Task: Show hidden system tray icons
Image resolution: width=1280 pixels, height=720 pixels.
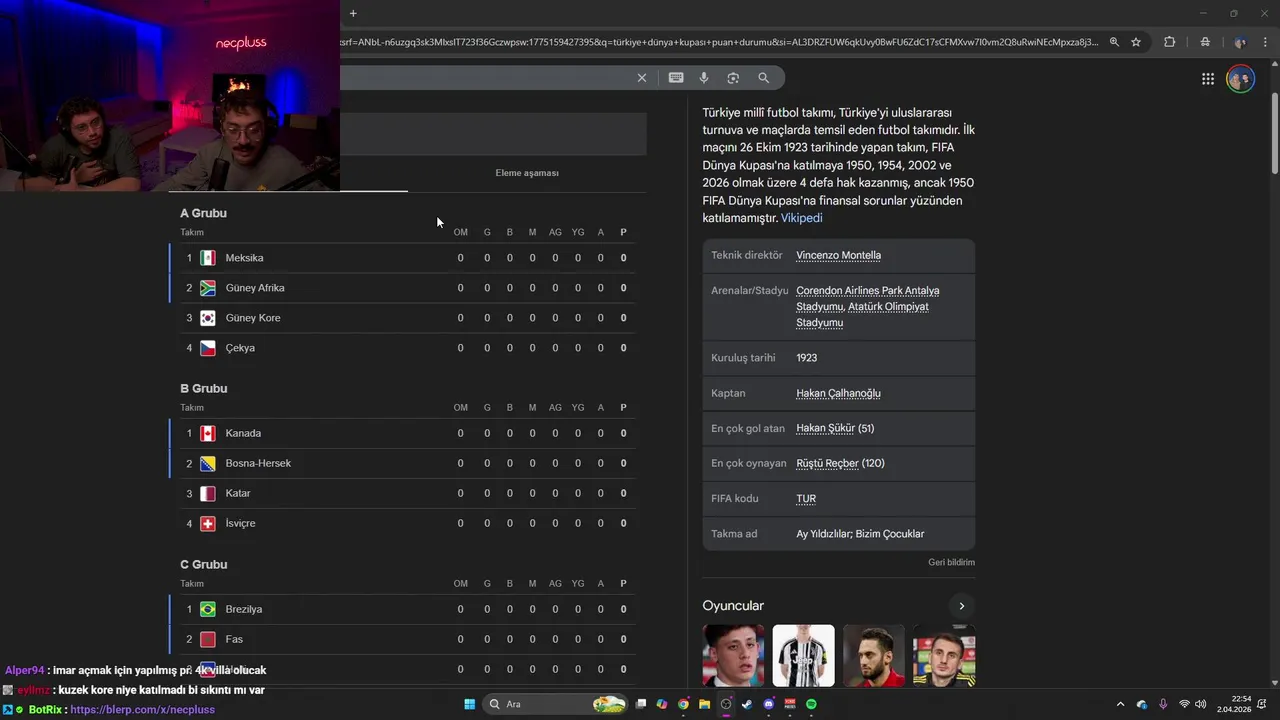Action: pyautogui.click(x=1120, y=704)
